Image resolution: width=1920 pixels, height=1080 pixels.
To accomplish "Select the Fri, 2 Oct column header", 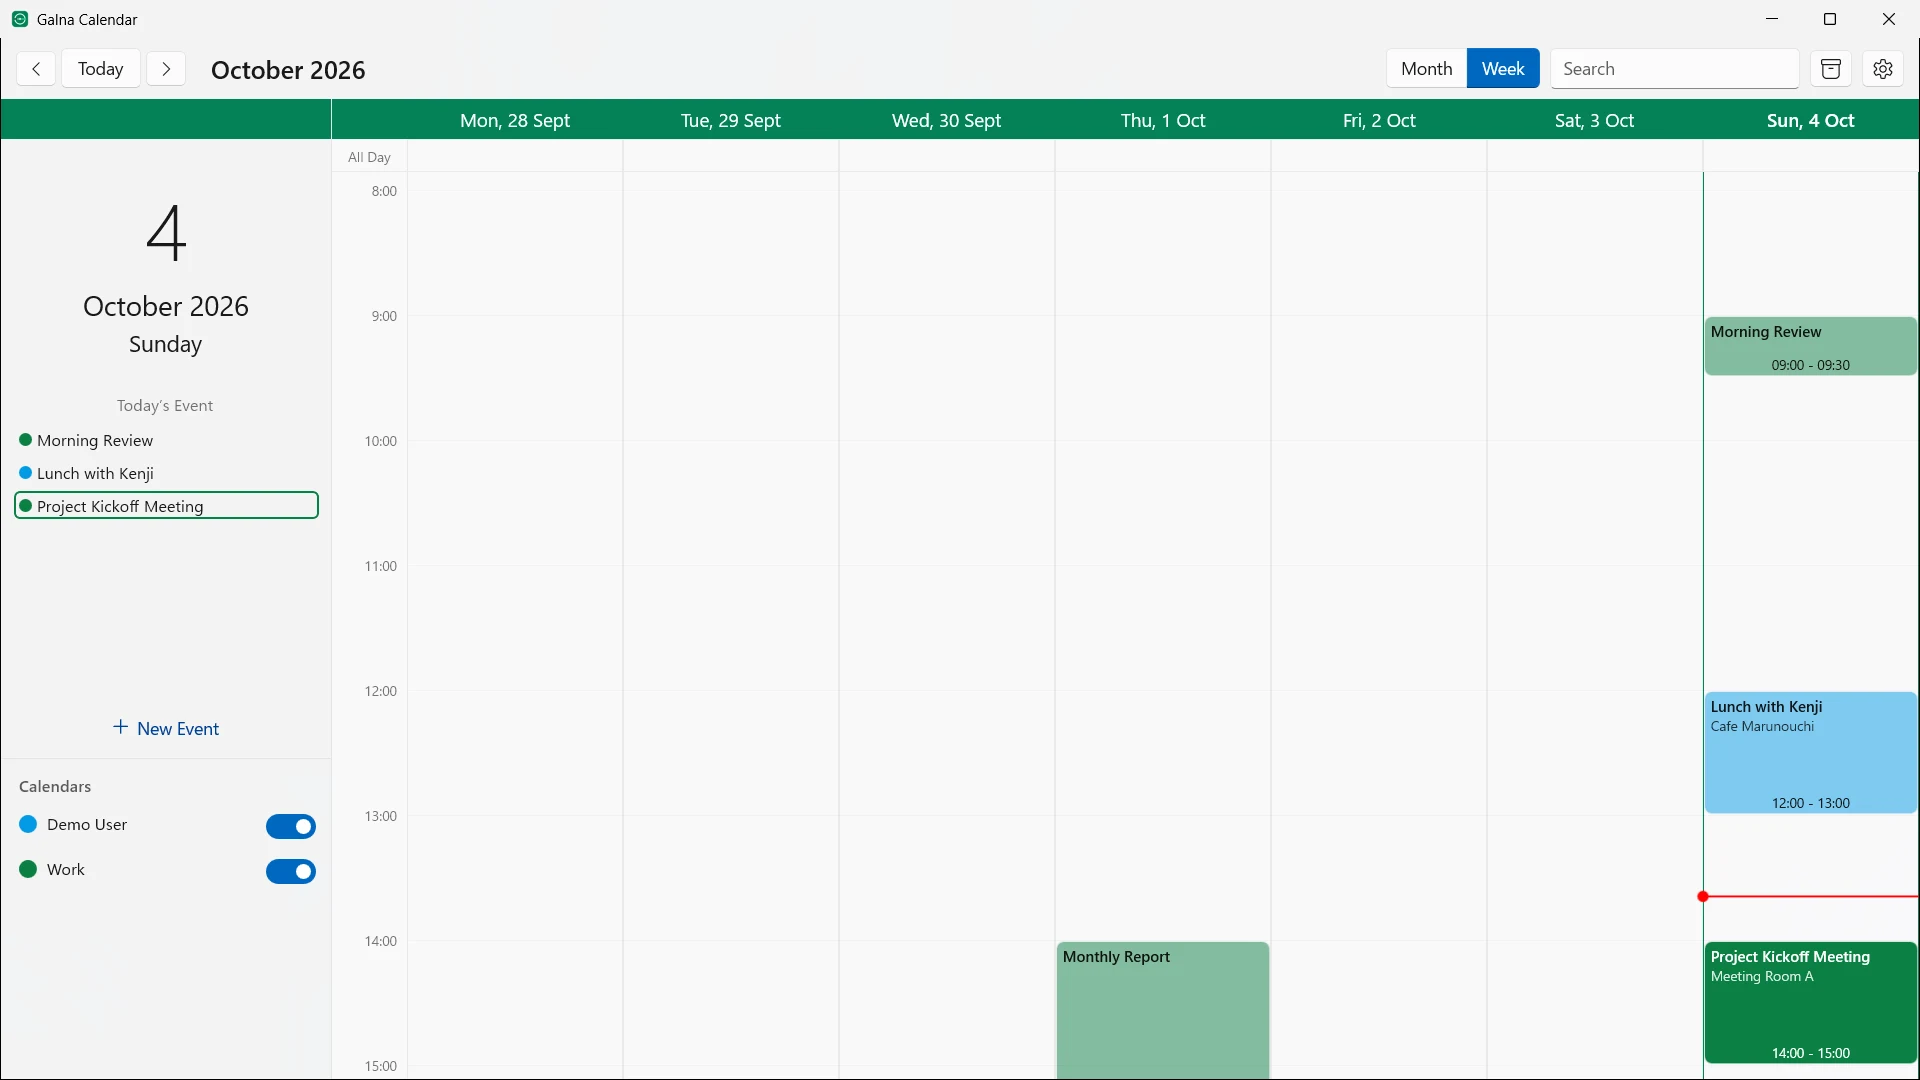I will click(1379, 120).
